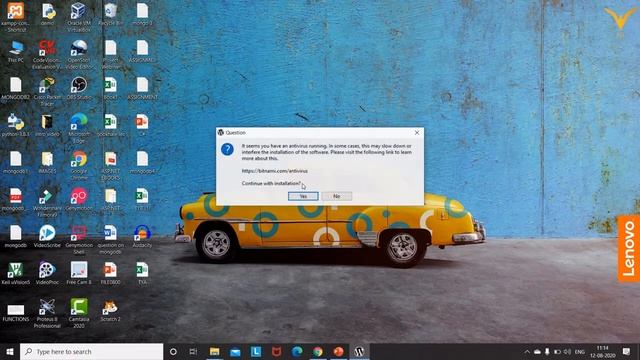The image size is (640, 360).
Task: Open the clock showing 11:14
Action: [x=602, y=352]
